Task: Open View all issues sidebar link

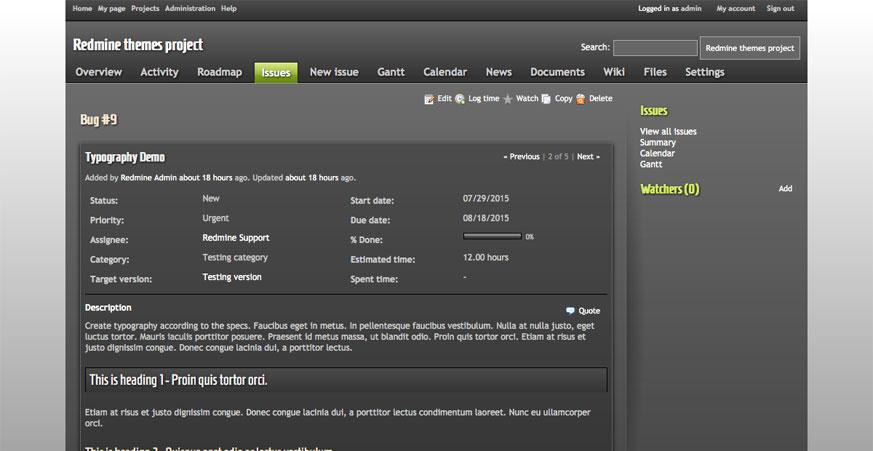Action: (x=668, y=132)
